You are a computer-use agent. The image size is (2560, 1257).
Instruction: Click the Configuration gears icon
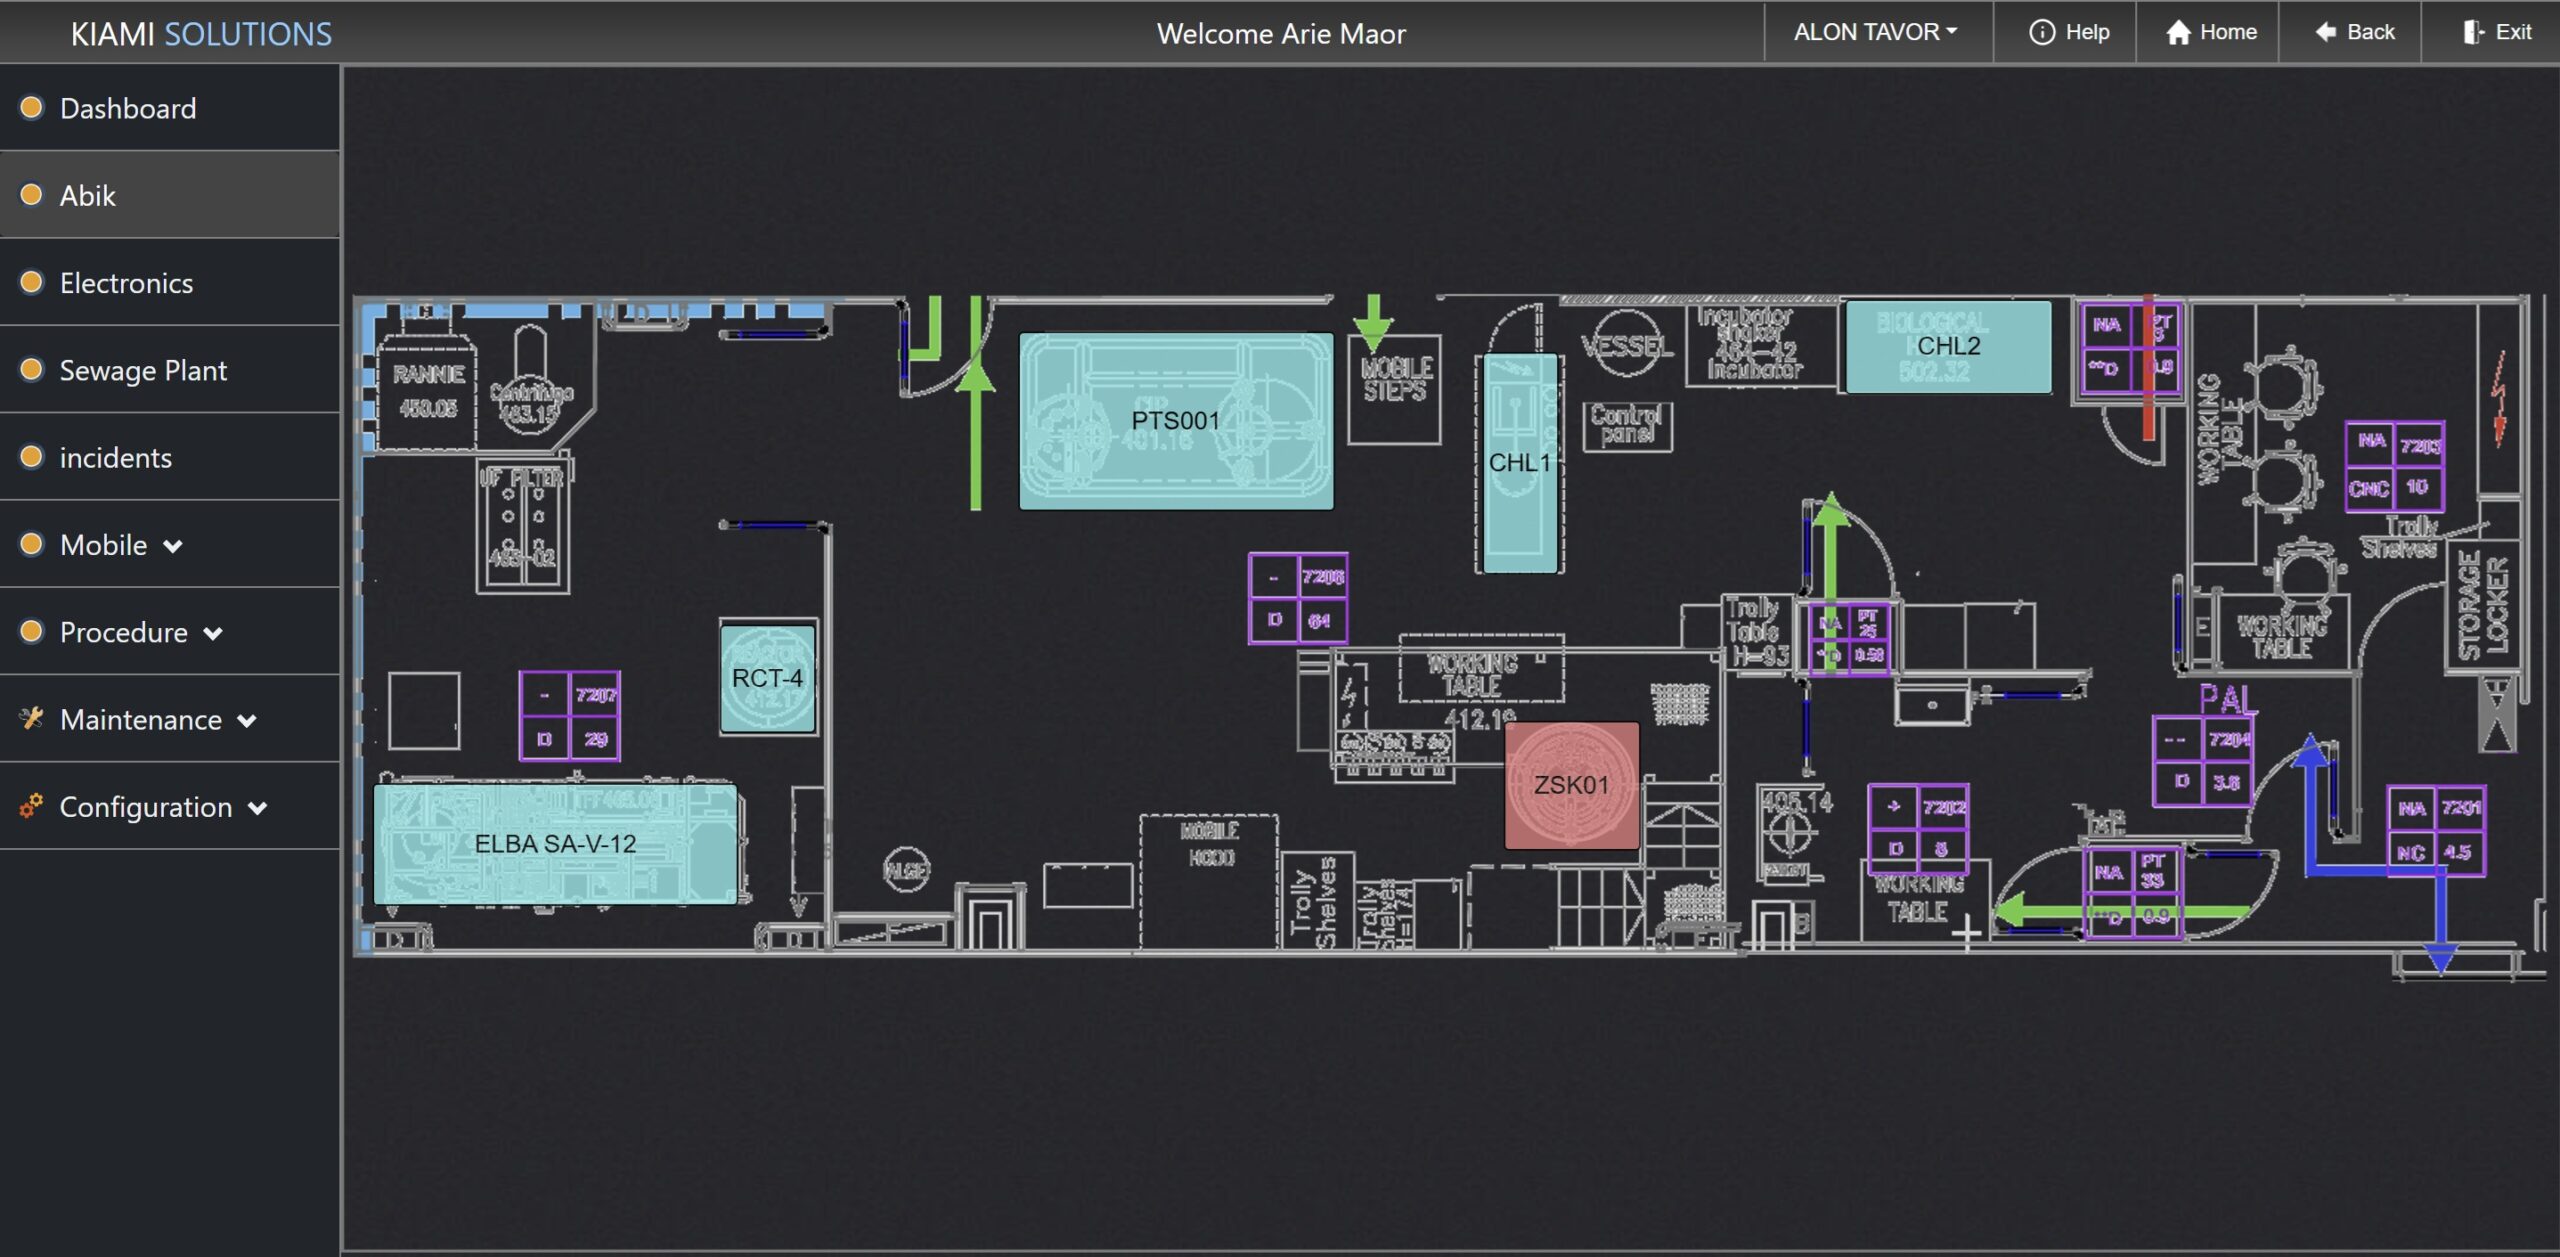coord(31,806)
